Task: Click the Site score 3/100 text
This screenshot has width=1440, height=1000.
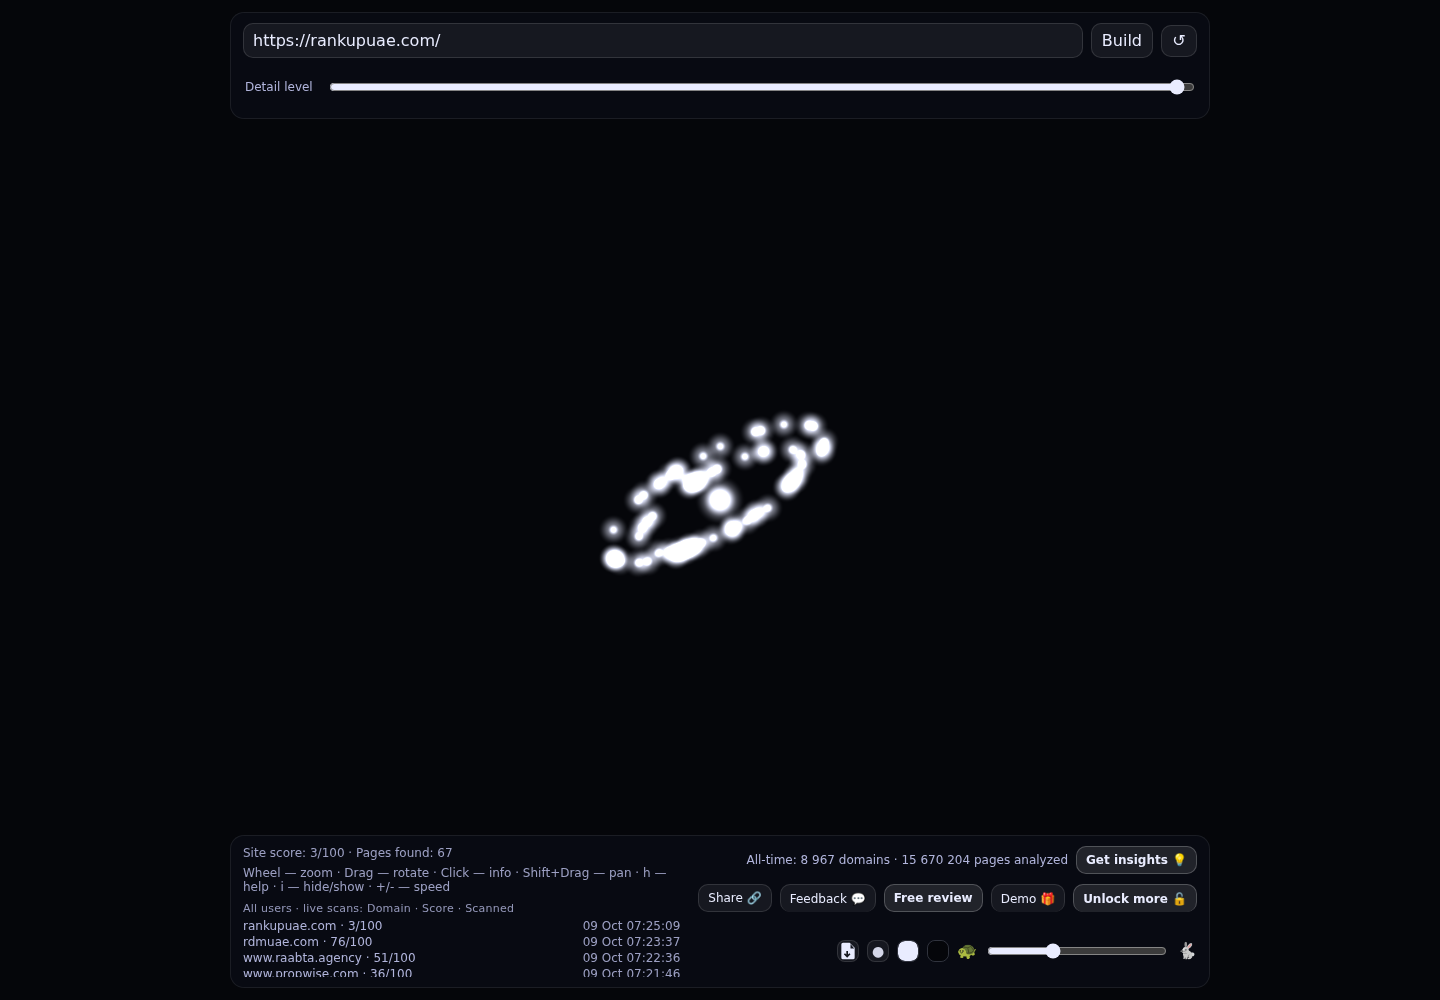Action: (x=293, y=853)
